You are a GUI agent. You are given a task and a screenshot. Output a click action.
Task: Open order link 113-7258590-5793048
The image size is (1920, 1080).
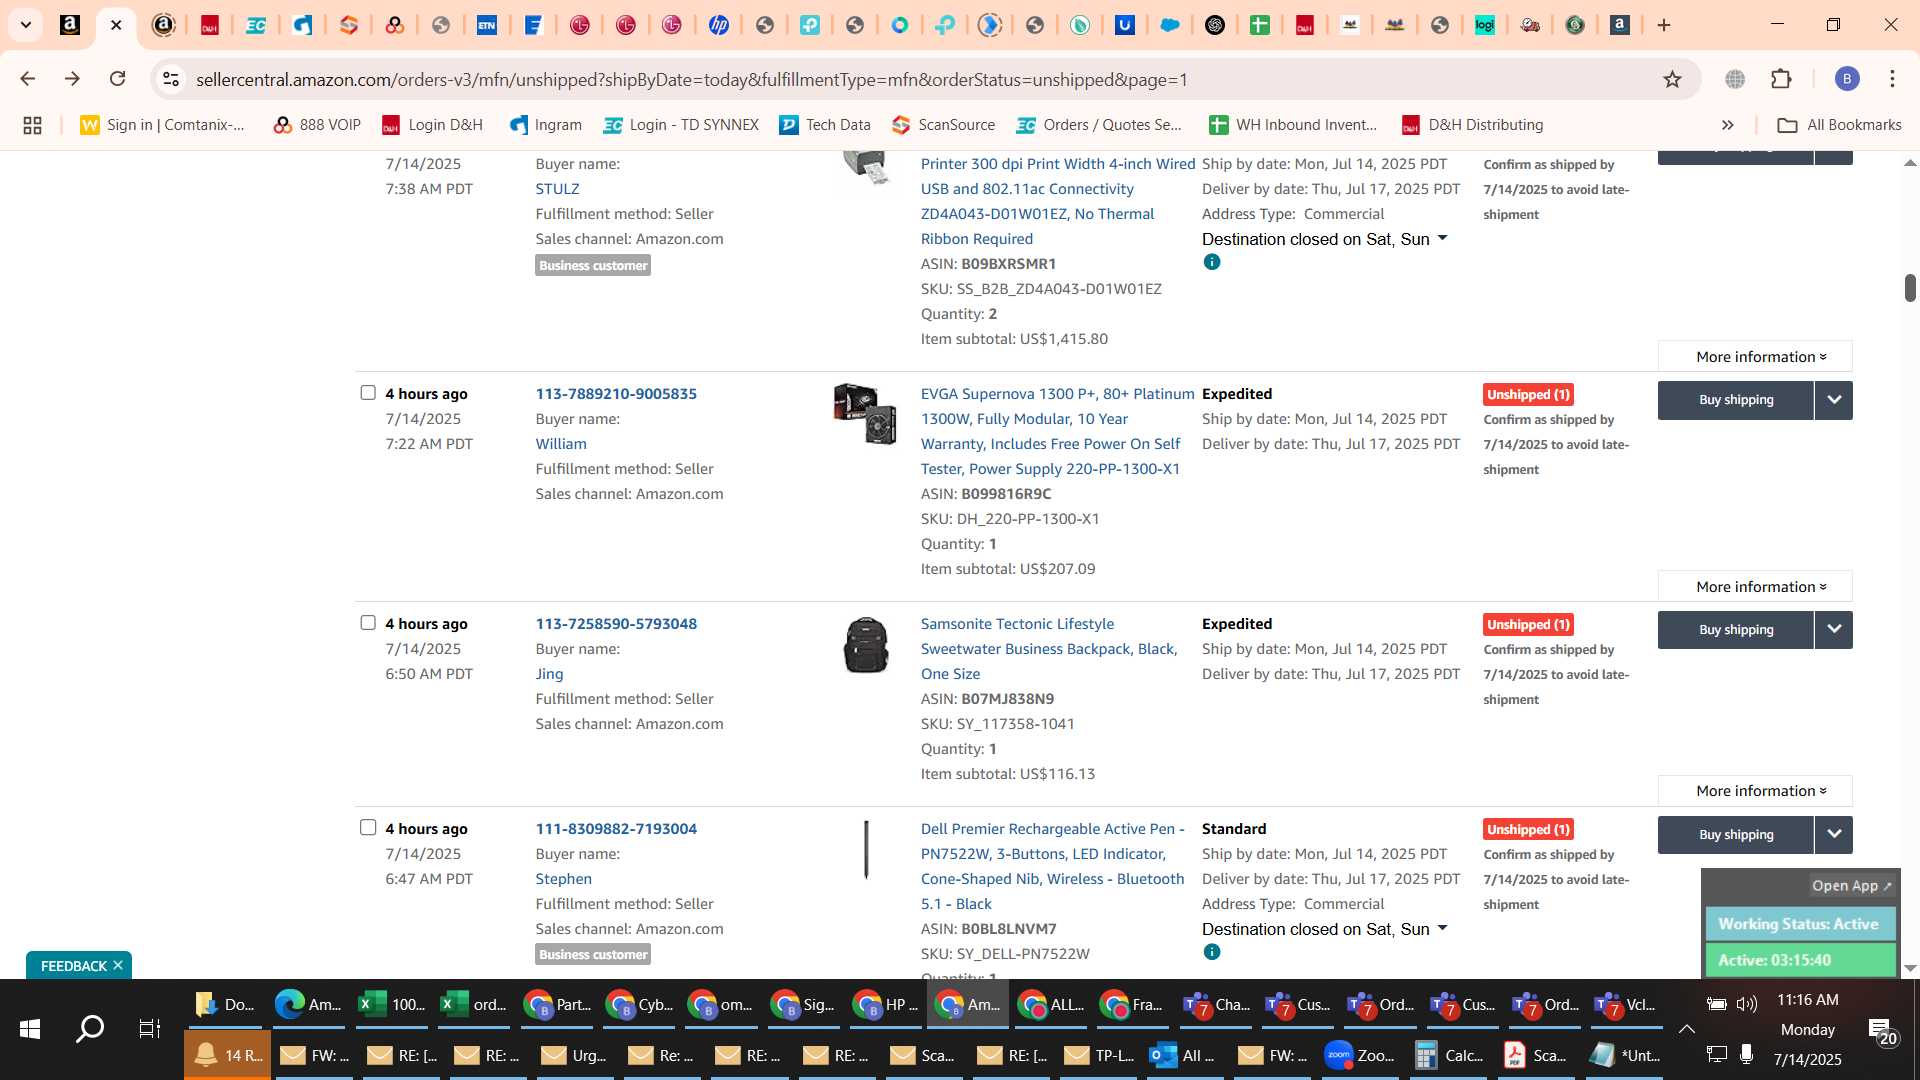616,624
